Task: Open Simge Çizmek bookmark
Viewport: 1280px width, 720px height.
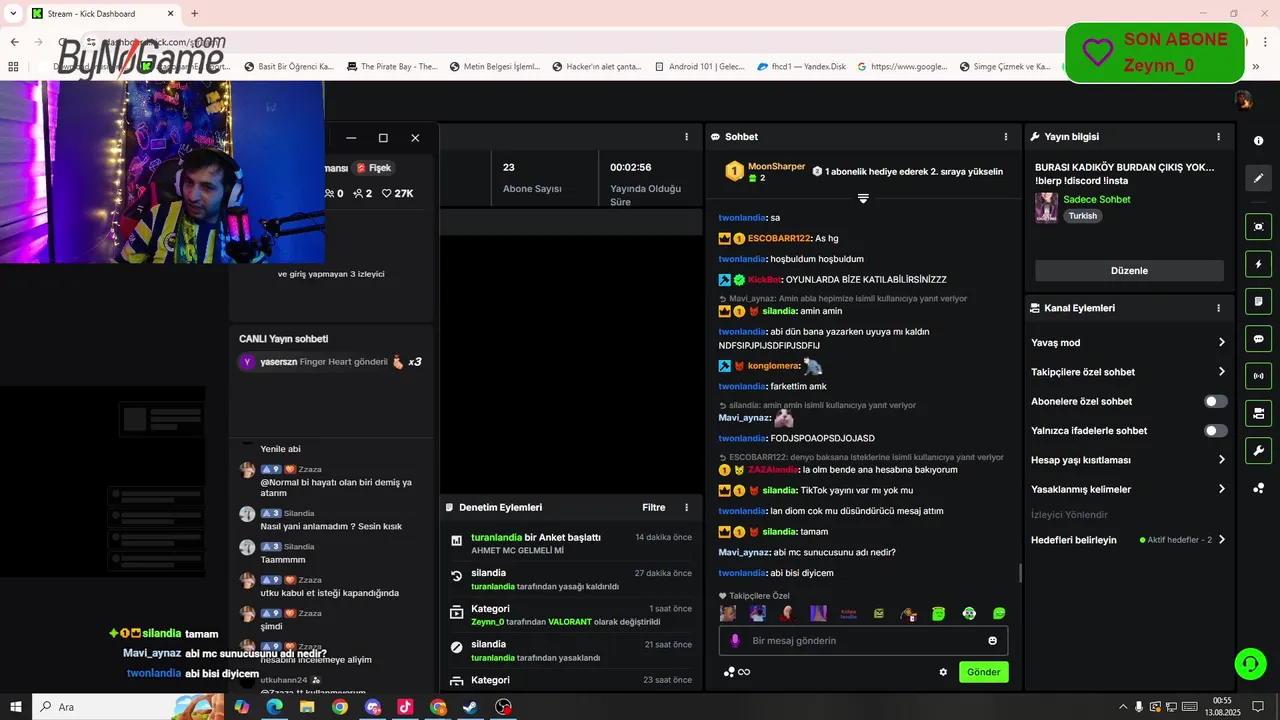Action: (x=1005, y=67)
